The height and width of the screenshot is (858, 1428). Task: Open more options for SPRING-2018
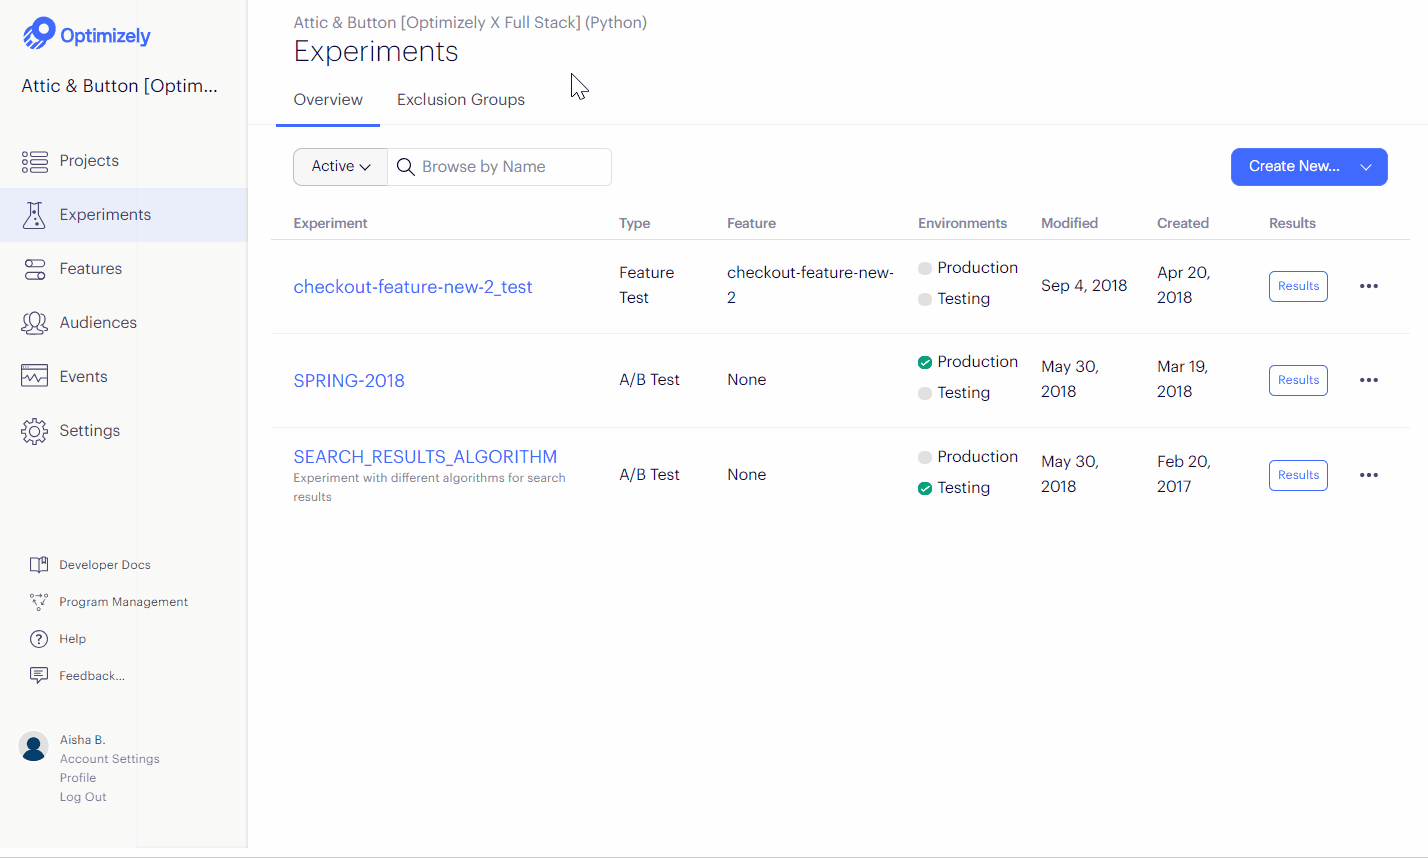tap(1369, 380)
